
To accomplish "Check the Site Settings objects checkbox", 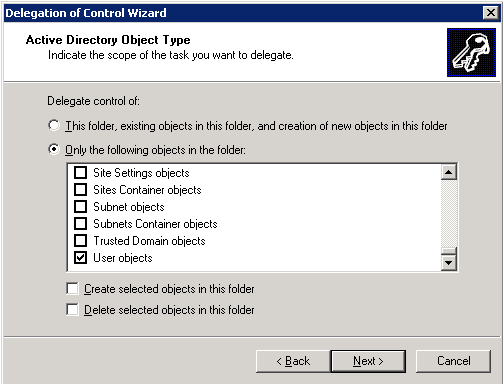I will pyautogui.click(x=80, y=173).
